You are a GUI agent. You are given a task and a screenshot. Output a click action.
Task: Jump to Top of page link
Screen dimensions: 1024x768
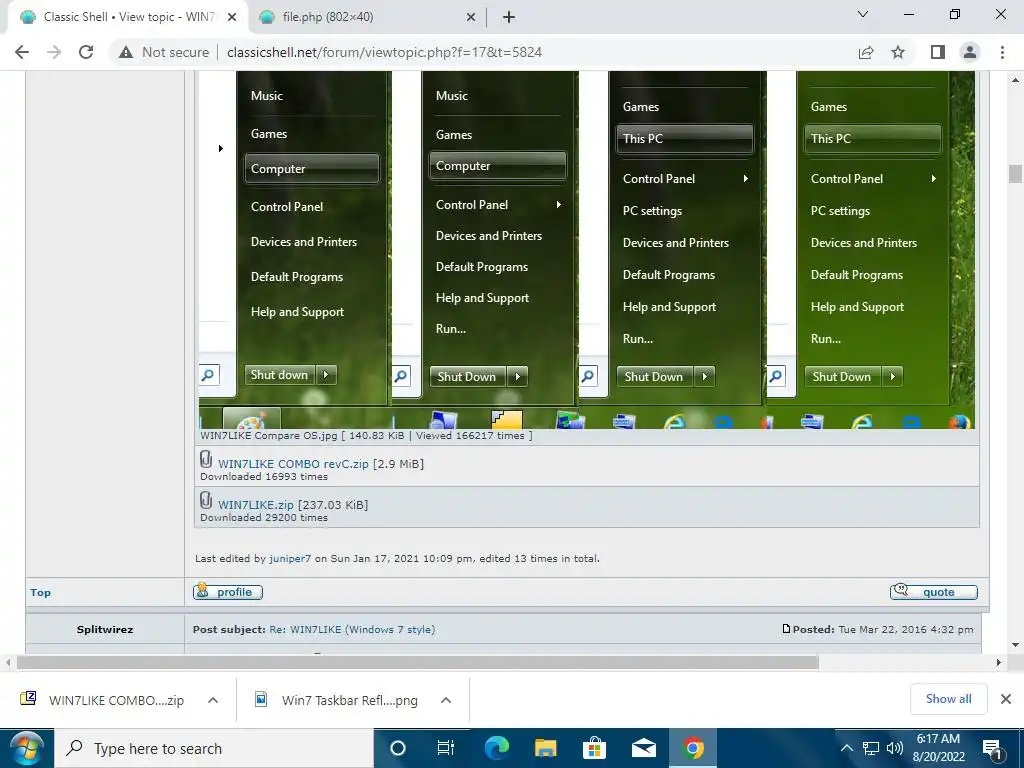point(40,592)
